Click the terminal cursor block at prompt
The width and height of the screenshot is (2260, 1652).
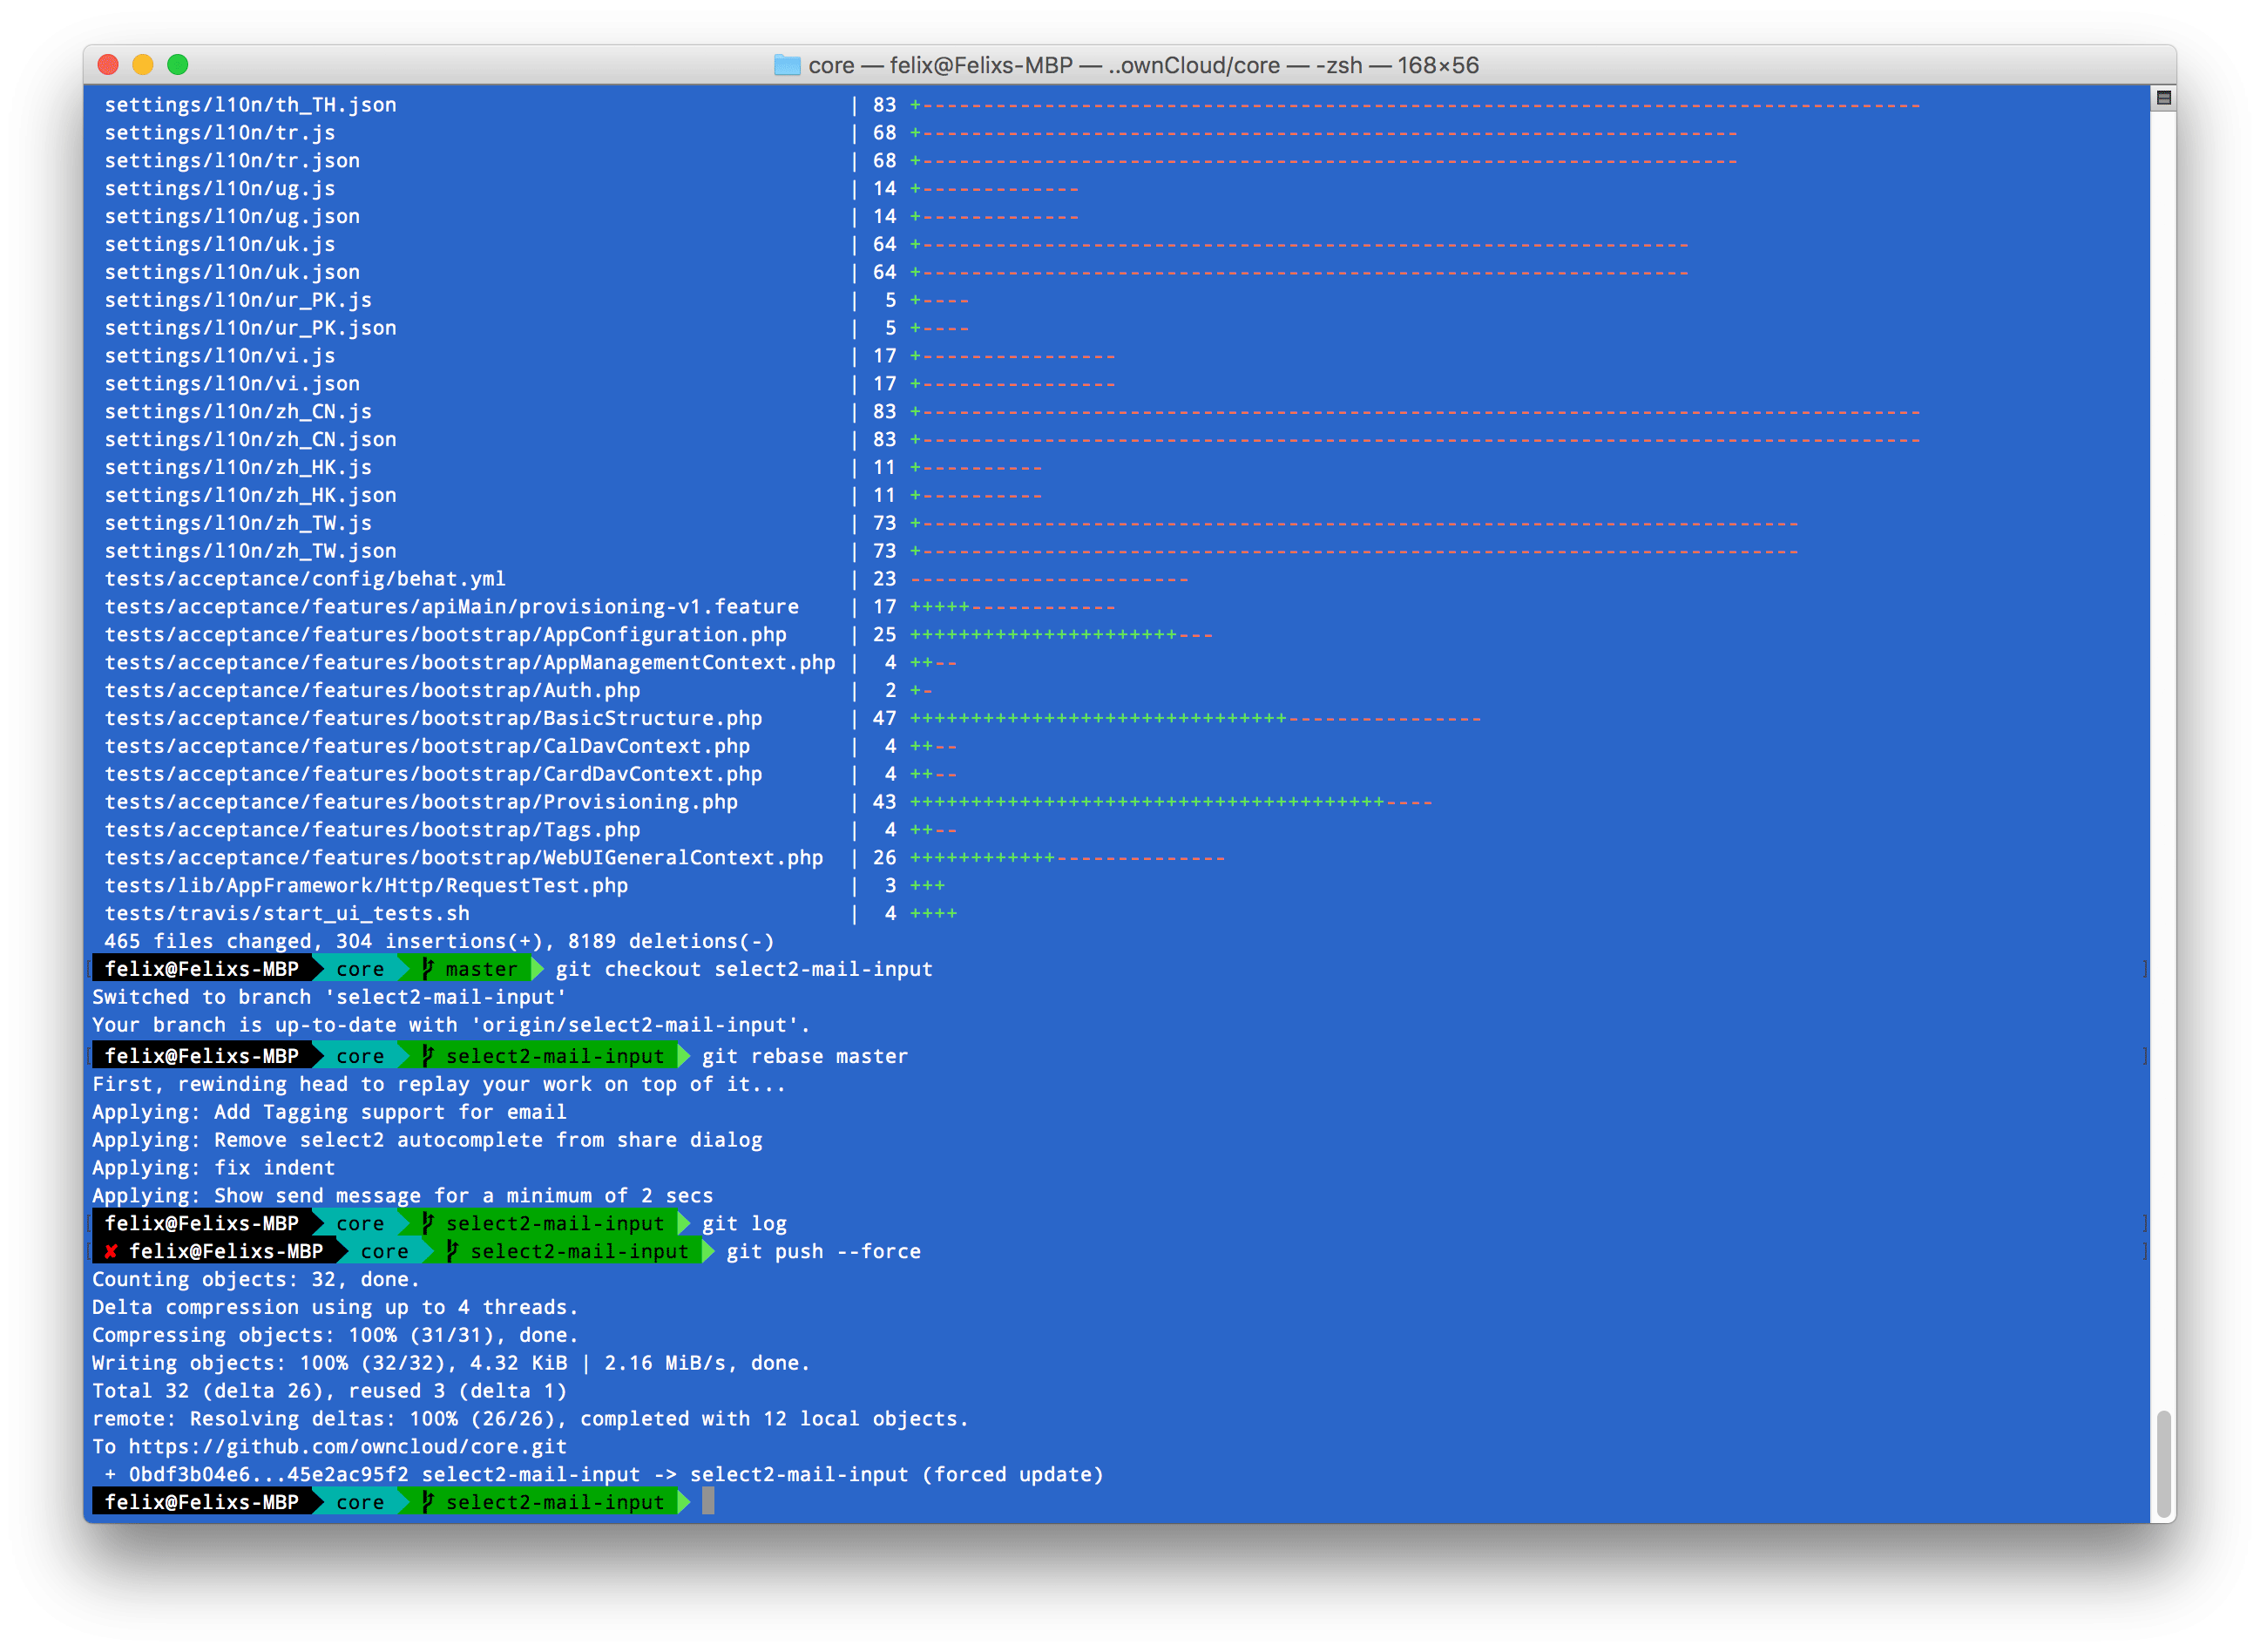(708, 1501)
